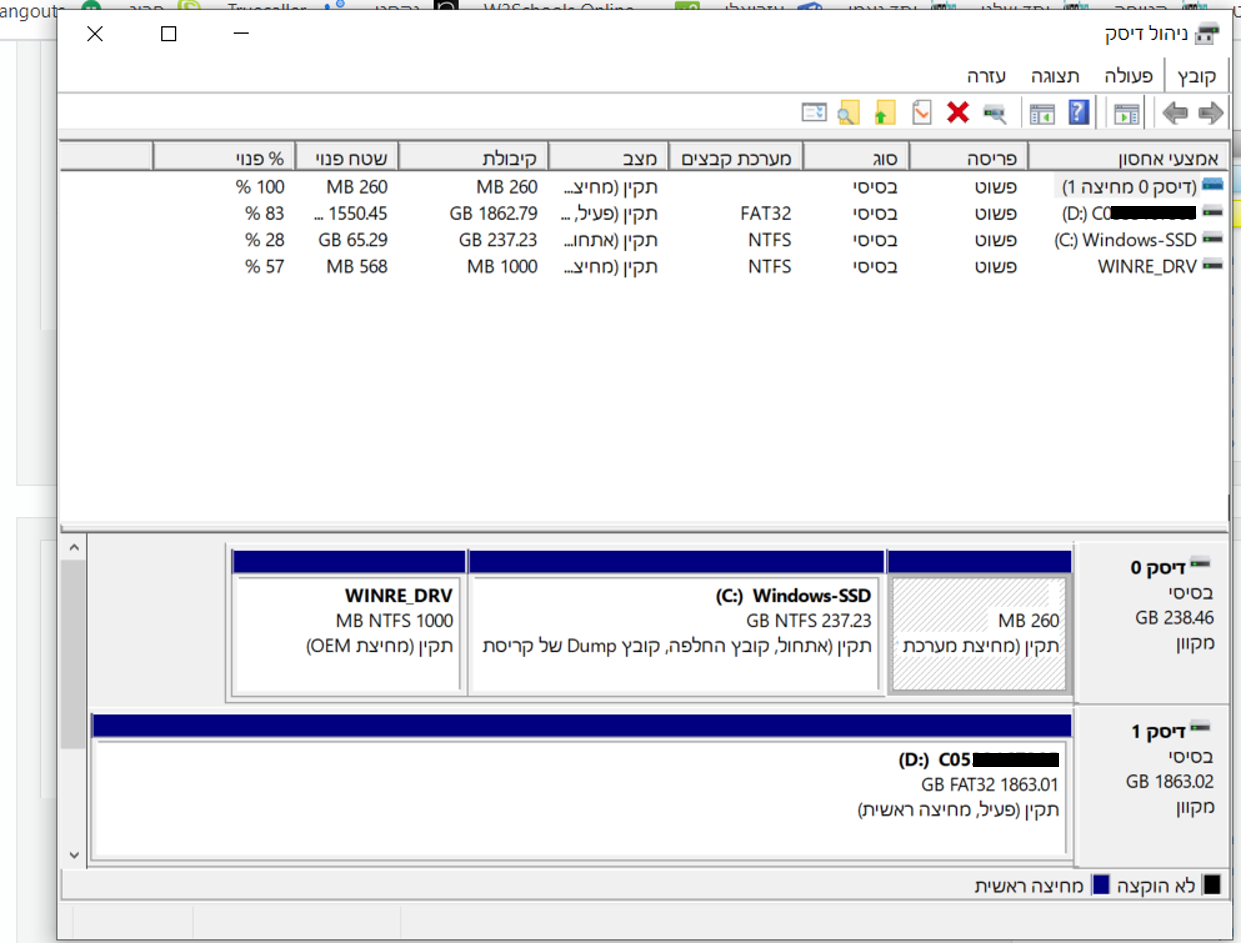1241x943 pixels.
Task: Click the folder with green up-arrow icon
Action: click(x=884, y=112)
